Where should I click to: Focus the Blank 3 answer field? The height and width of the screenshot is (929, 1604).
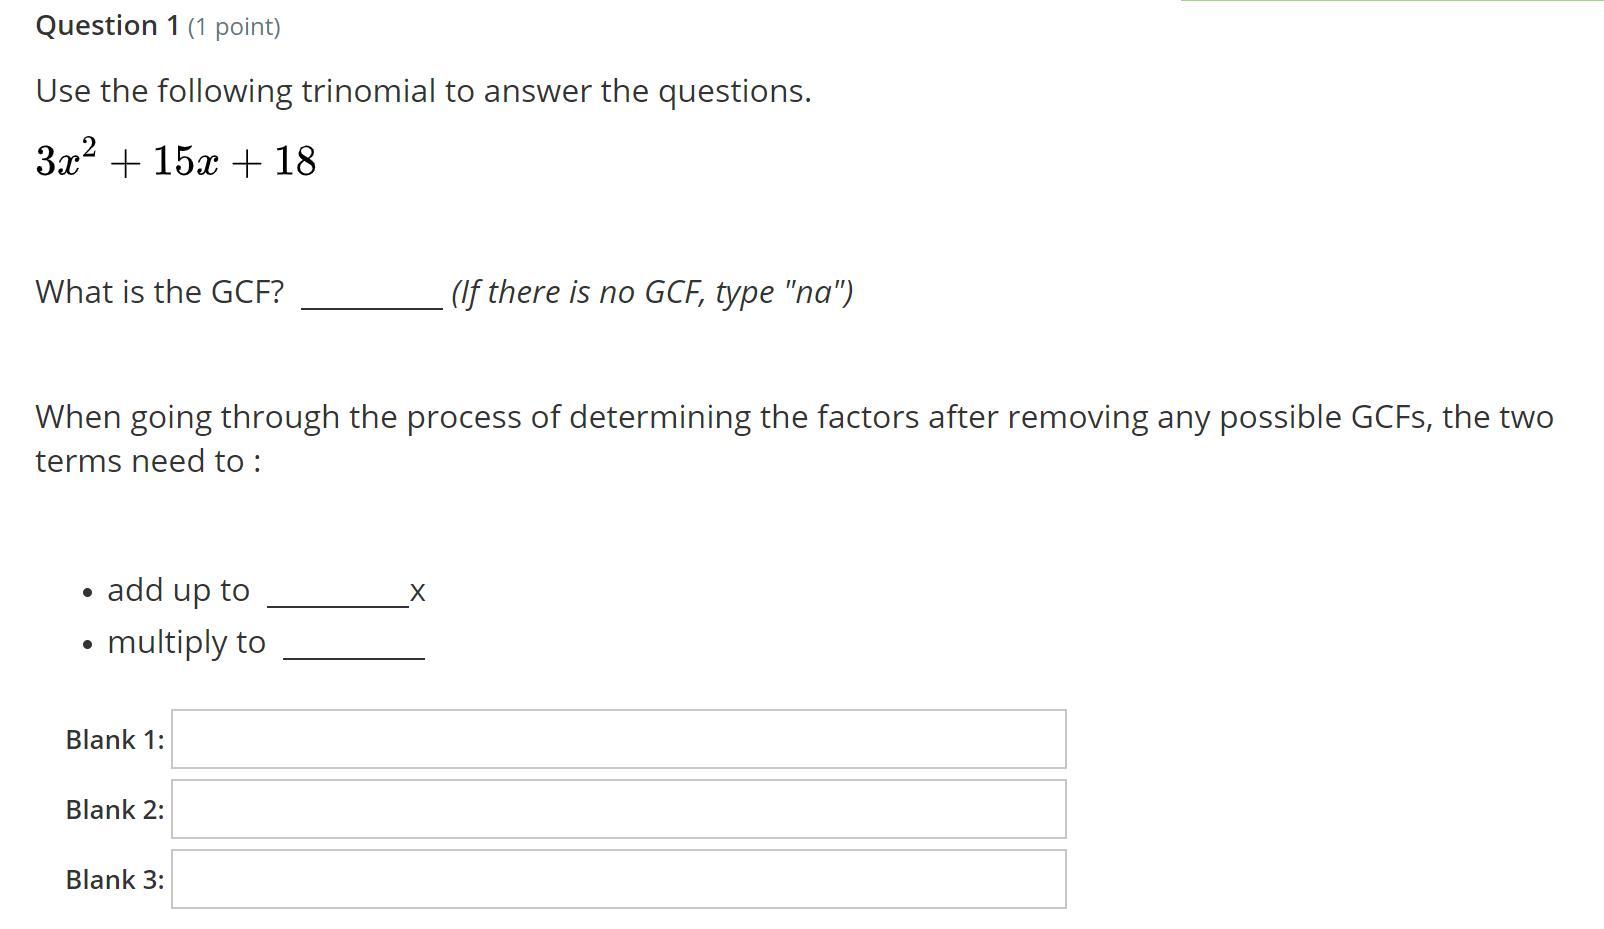pyautogui.click(x=618, y=879)
